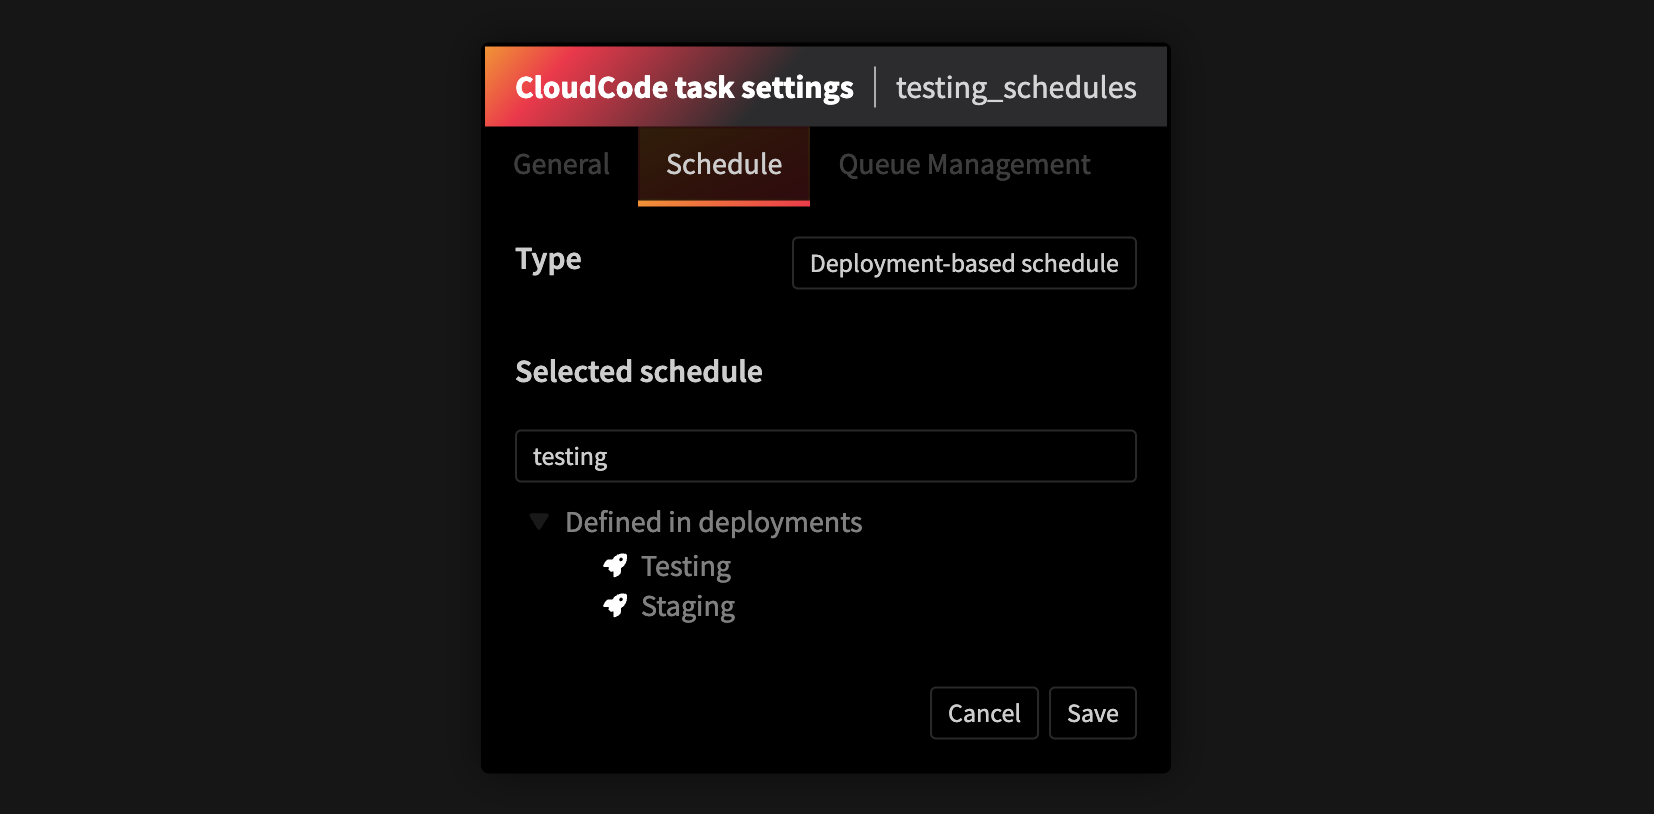
Task: Click the orange underline beneath Schedule tab
Action: (x=724, y=203)
